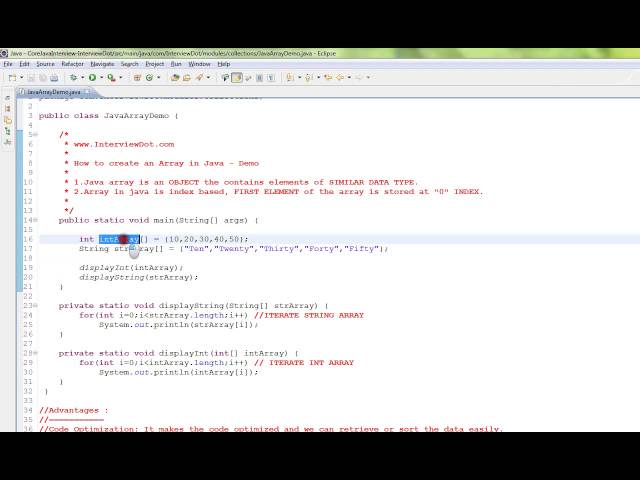Click the Search flashlight toolbar icon
The height and width of the screenshot is (480, 640).
[199, 78]
